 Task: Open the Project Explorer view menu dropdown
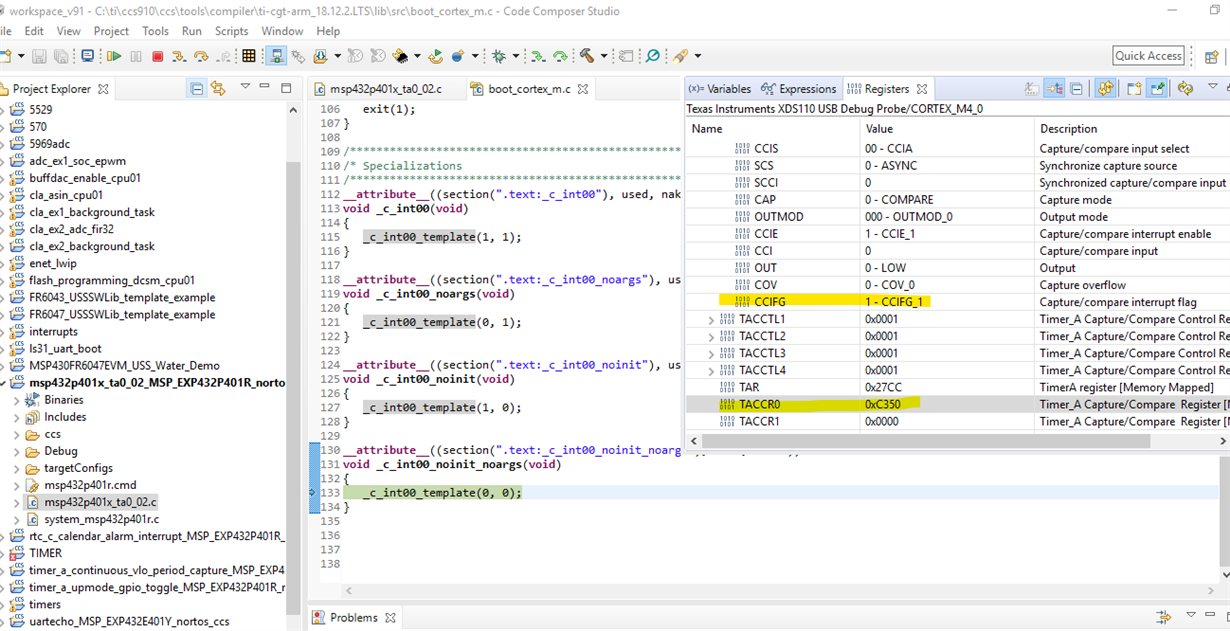point(245,88)
